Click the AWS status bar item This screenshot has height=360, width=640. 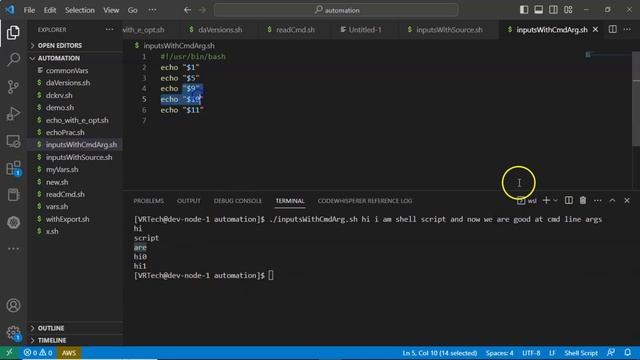(69, 353)
